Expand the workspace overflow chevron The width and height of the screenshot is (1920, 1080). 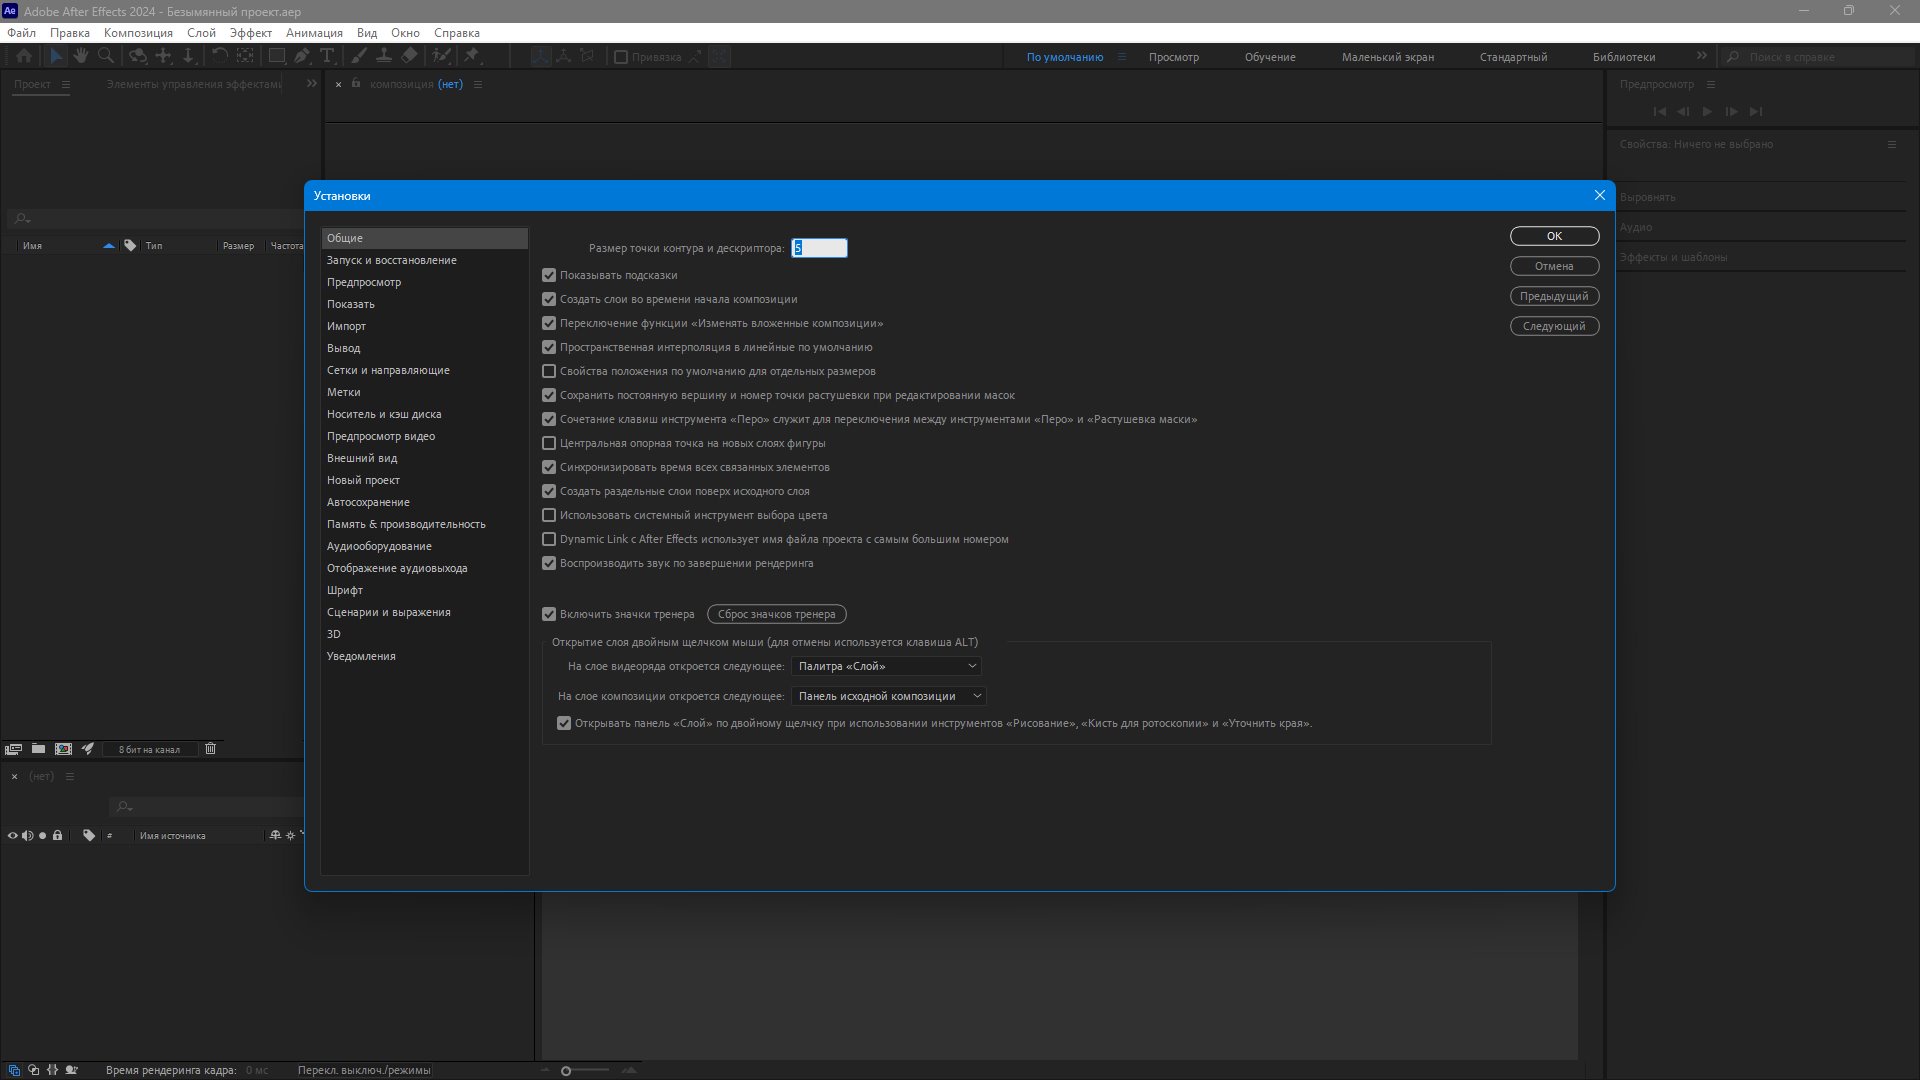coord(1702,56)
